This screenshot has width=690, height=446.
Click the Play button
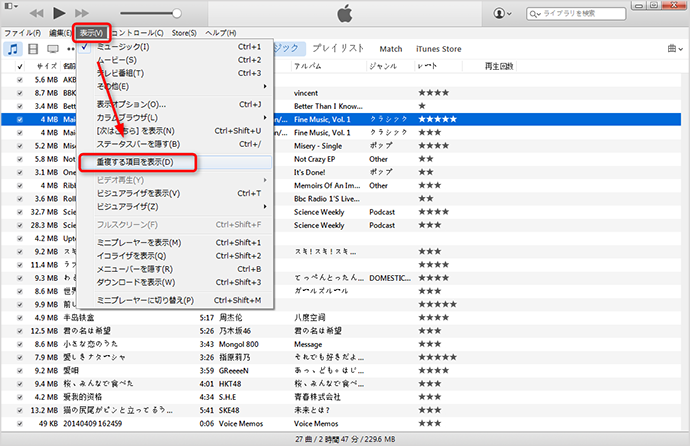[59, 13]
